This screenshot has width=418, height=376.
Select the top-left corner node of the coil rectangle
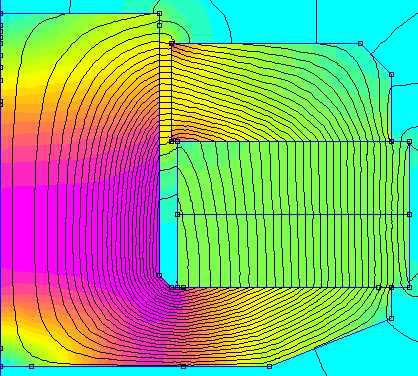177,142
